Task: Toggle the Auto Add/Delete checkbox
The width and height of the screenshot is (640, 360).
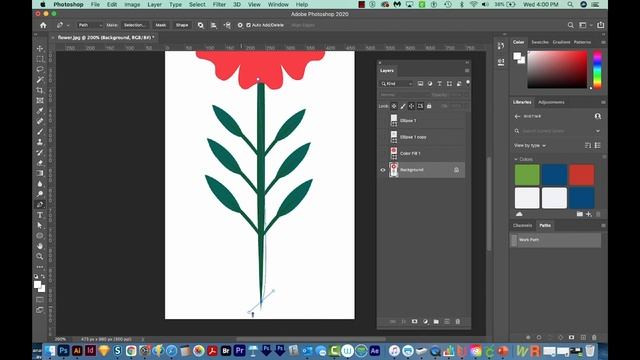Action: coord(249,25)
